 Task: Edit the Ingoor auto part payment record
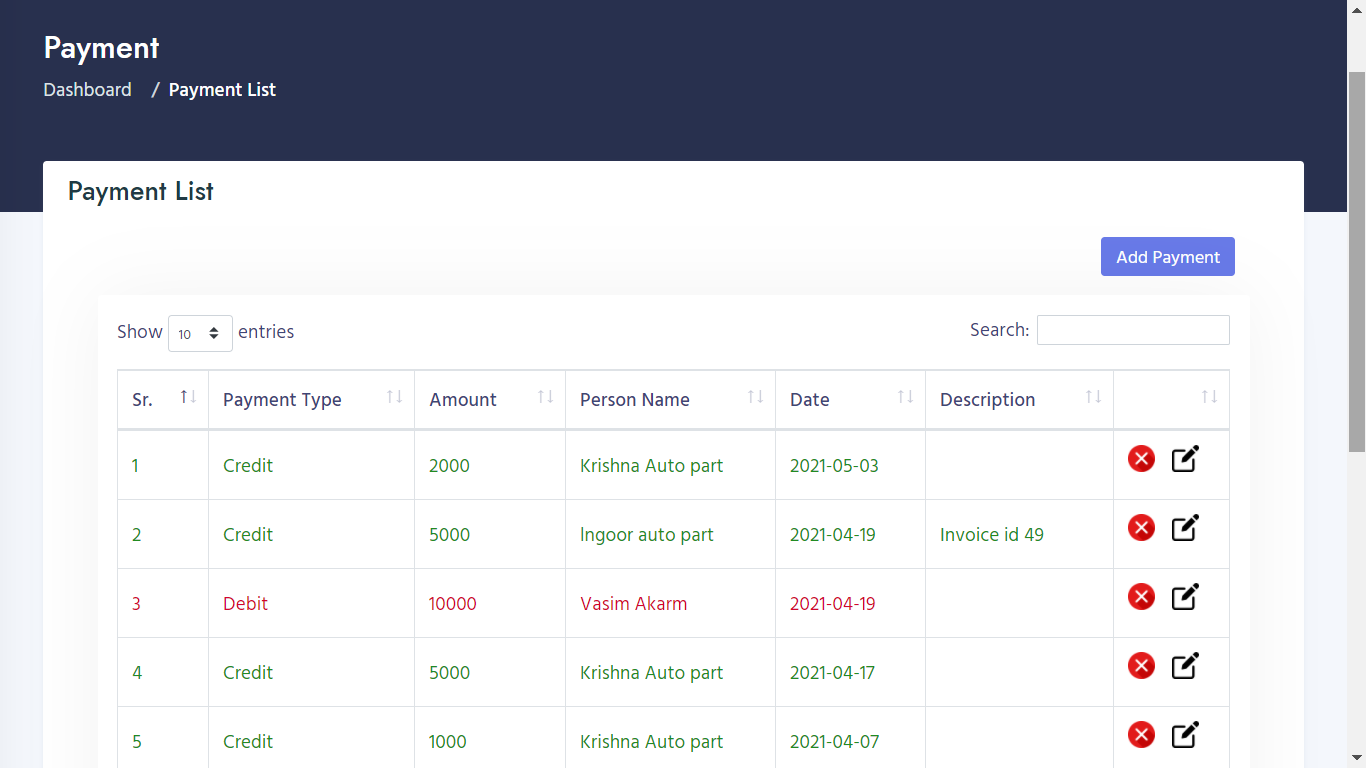(1185, 527)
